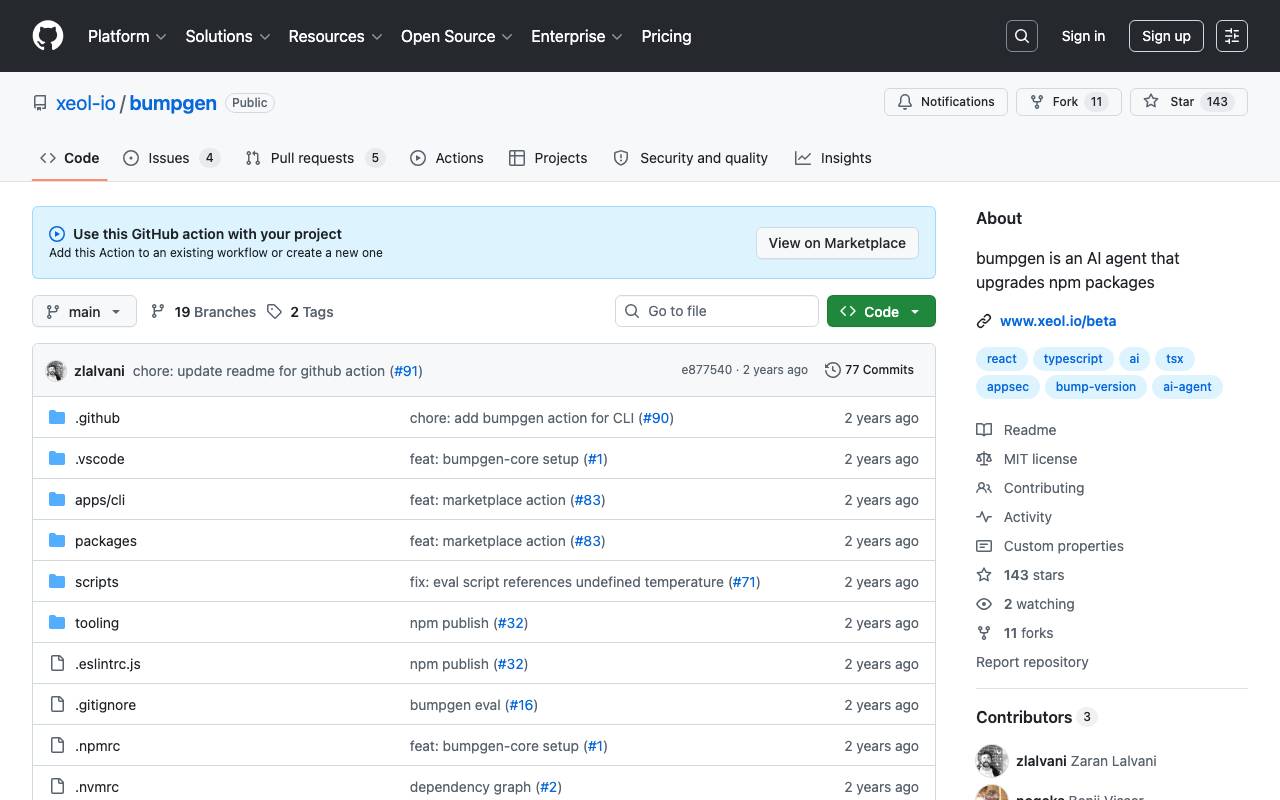Image resolution: width=1280 pixels, height=800 pixels.
Task: Click the Go to file search field
Action: [717, 311]
